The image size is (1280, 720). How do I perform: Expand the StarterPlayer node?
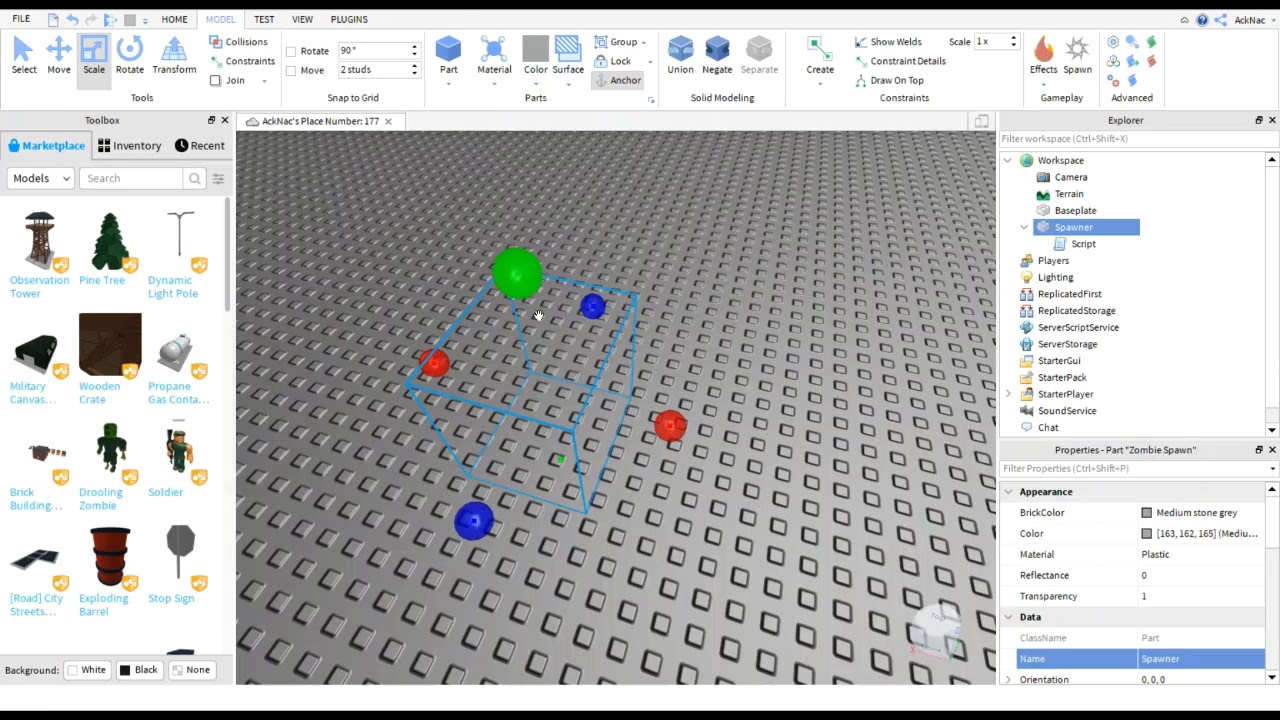tap(1008, 394)
